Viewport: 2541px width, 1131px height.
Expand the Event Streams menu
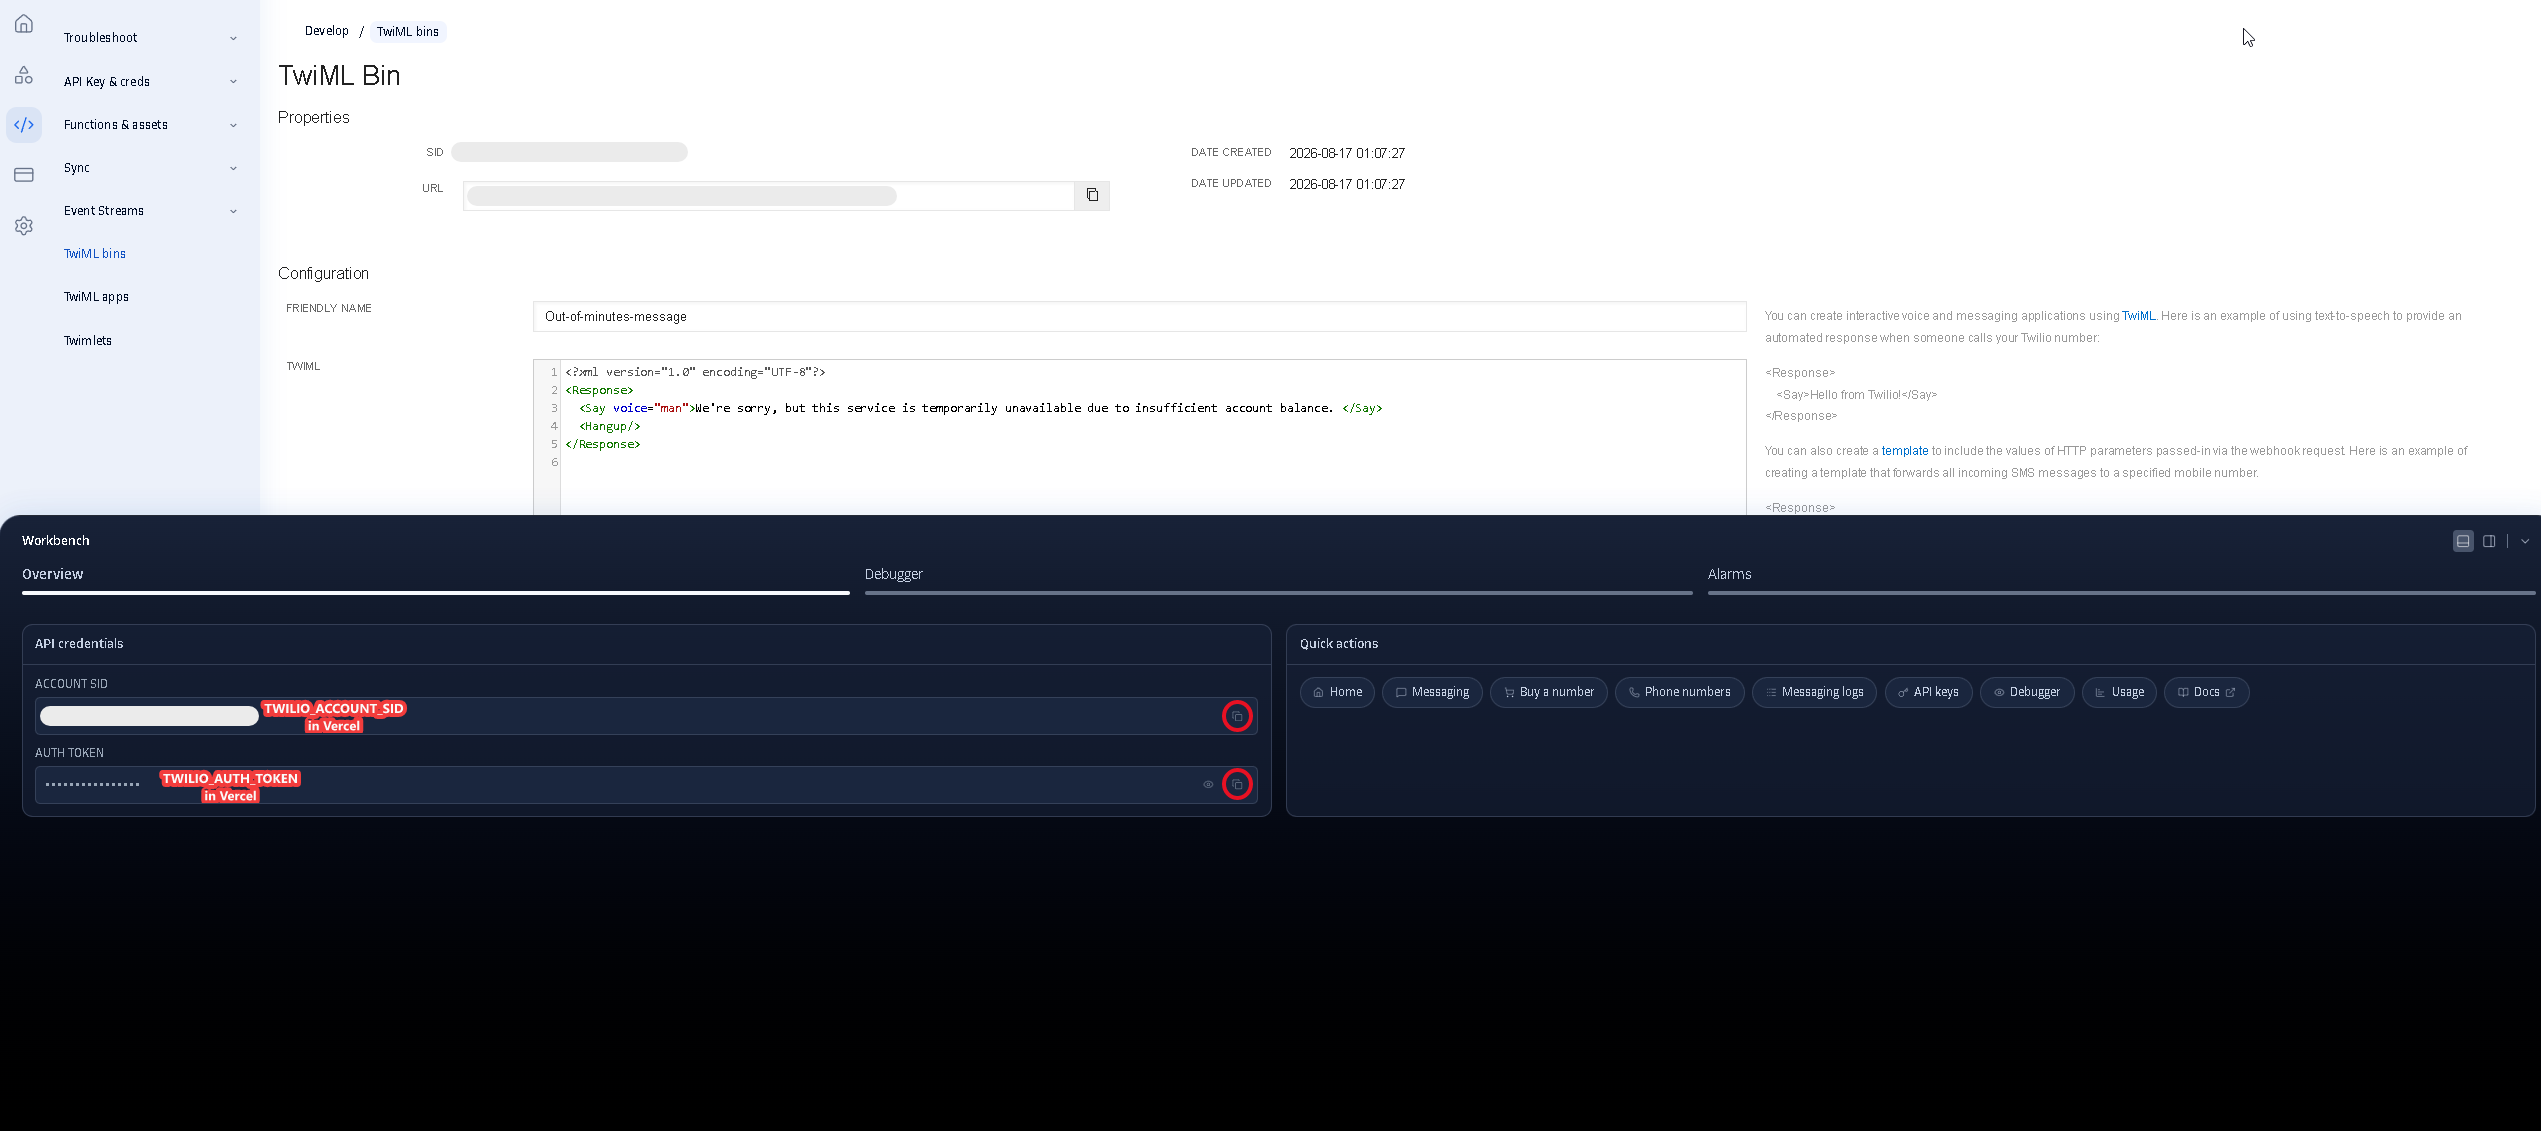149,211
